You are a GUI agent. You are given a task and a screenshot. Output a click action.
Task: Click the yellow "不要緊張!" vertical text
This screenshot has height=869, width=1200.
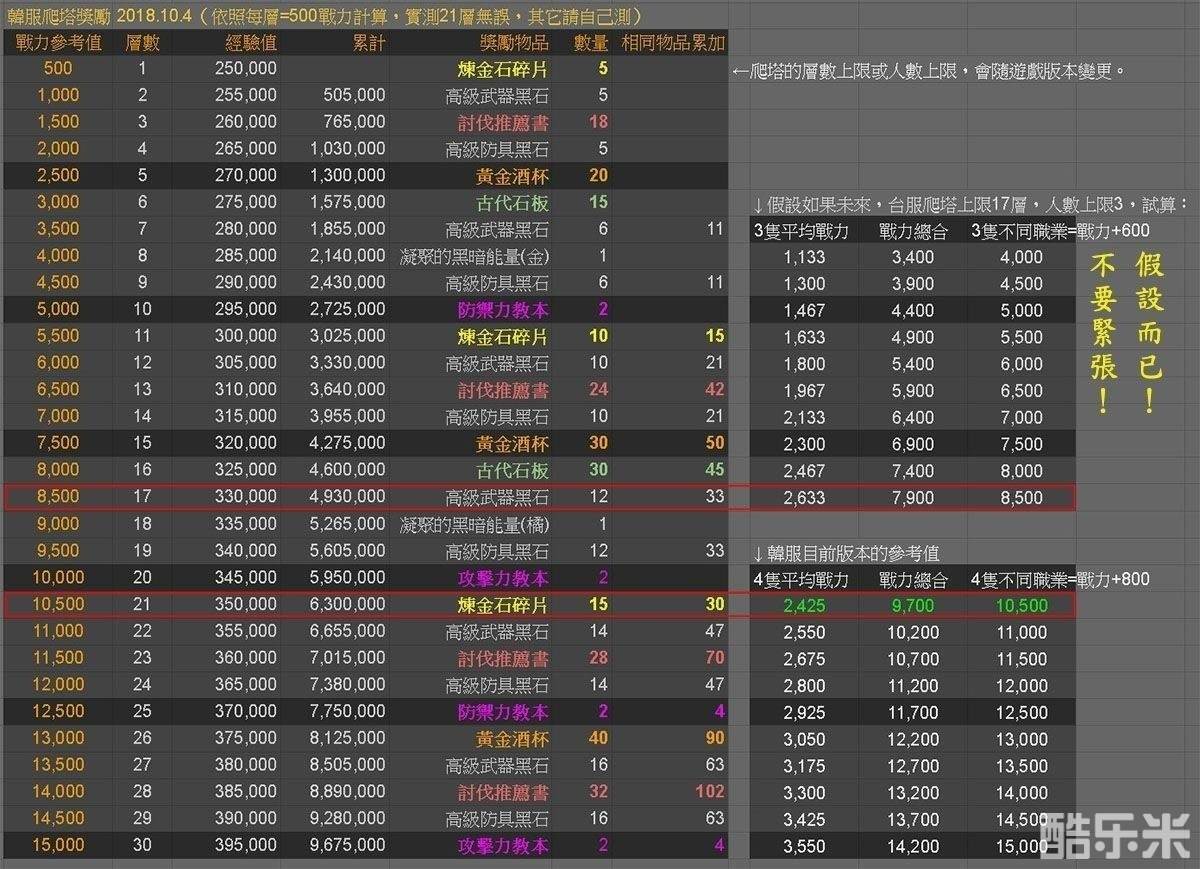pyautogui.click(x=1104, y=335)
